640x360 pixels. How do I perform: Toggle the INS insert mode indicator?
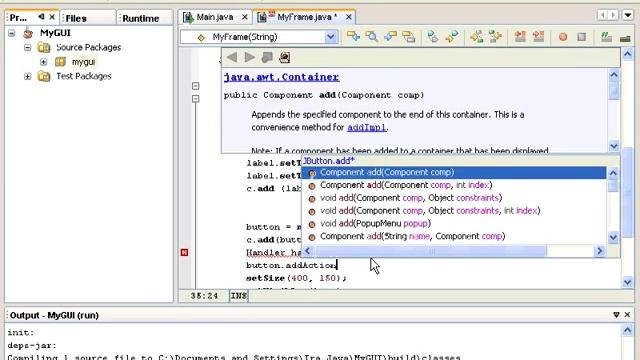coord(239,296)
